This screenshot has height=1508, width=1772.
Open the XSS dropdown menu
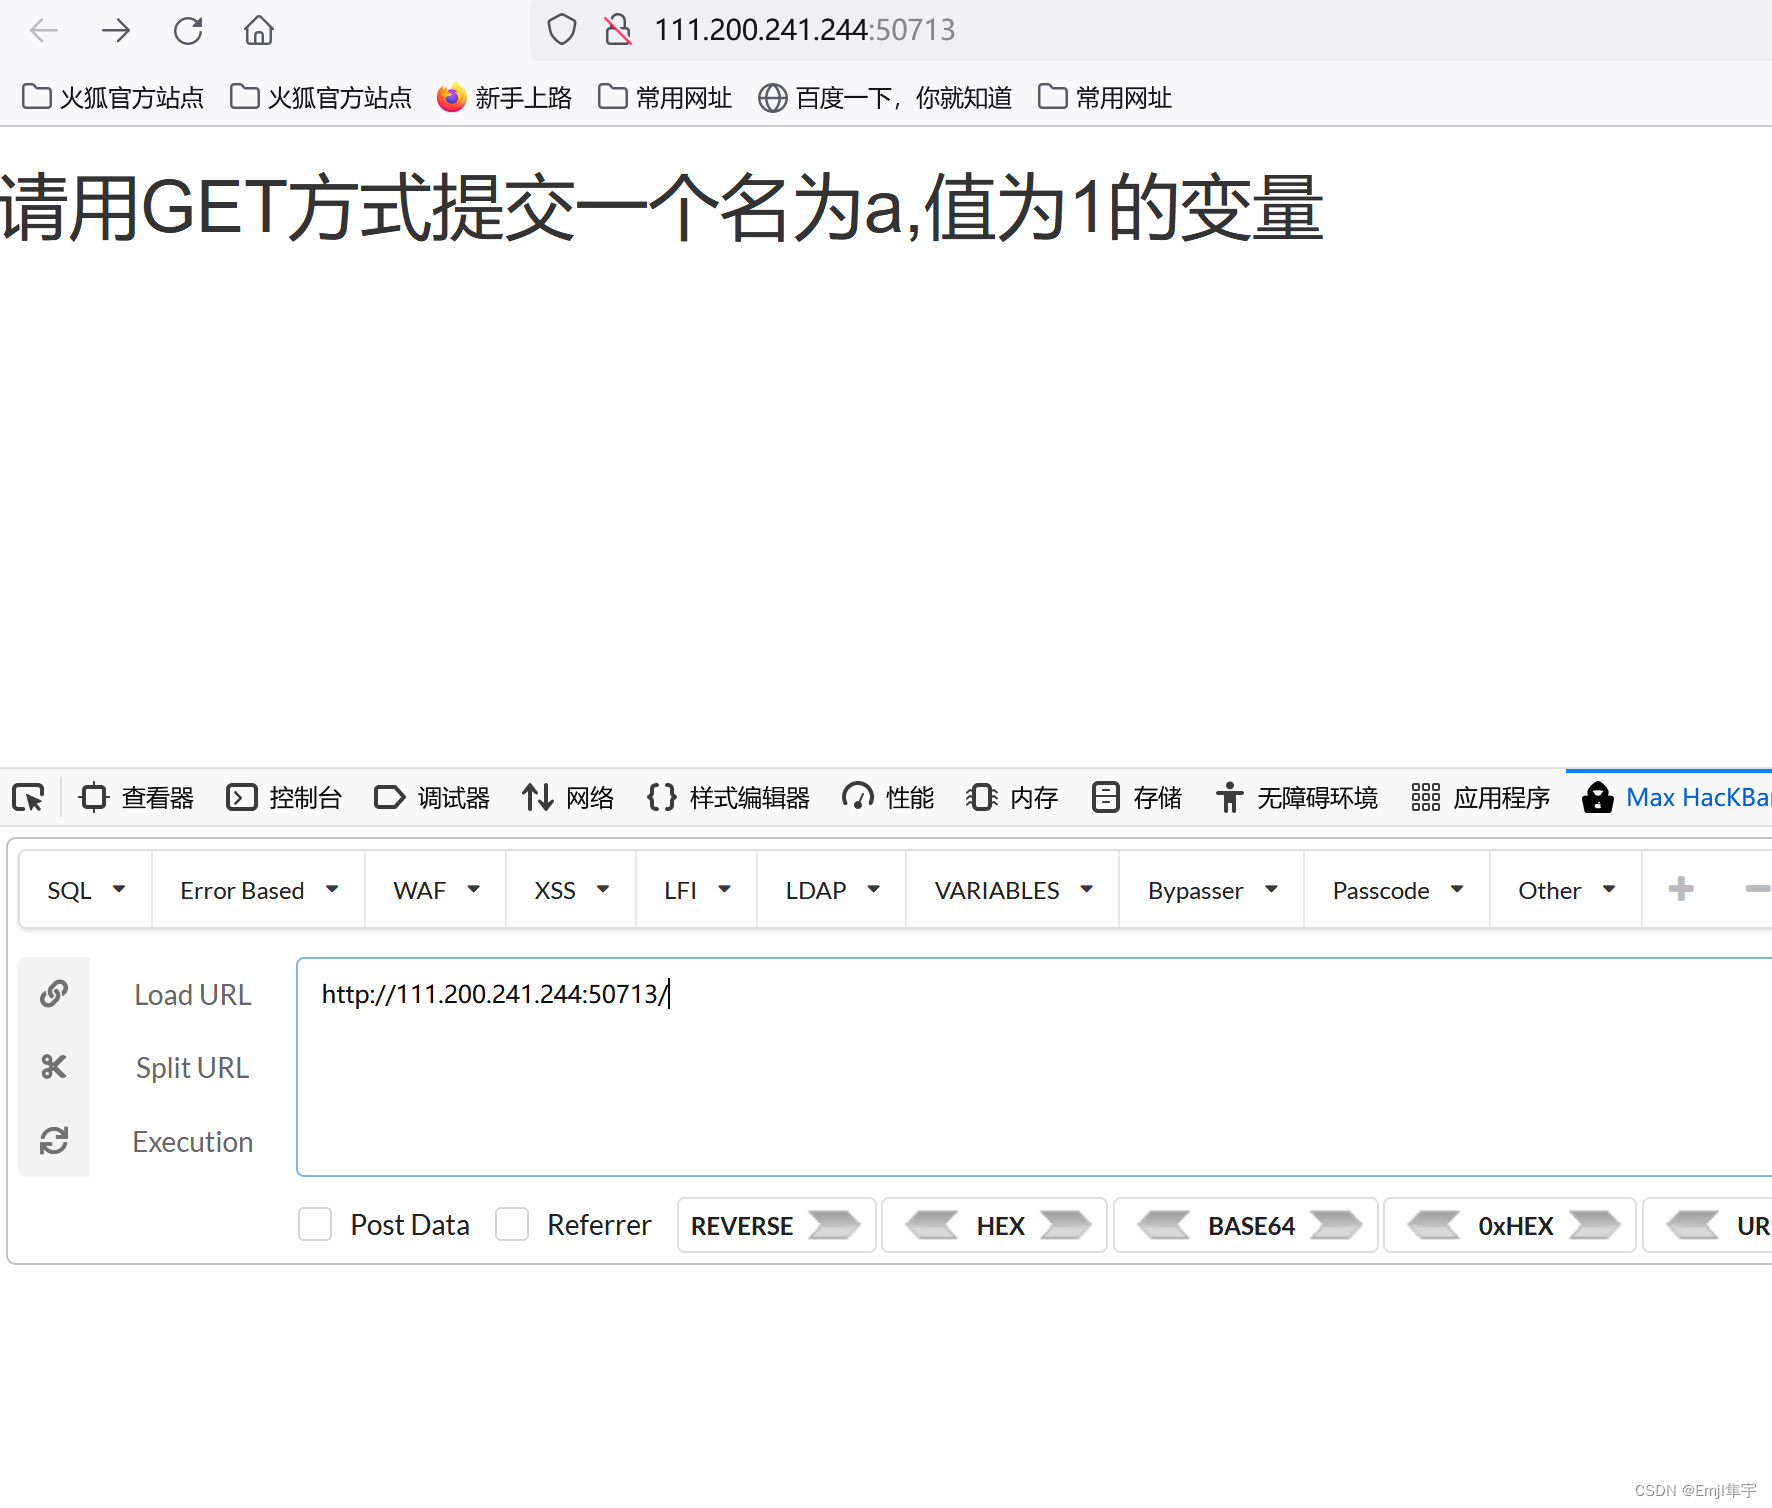570,889
